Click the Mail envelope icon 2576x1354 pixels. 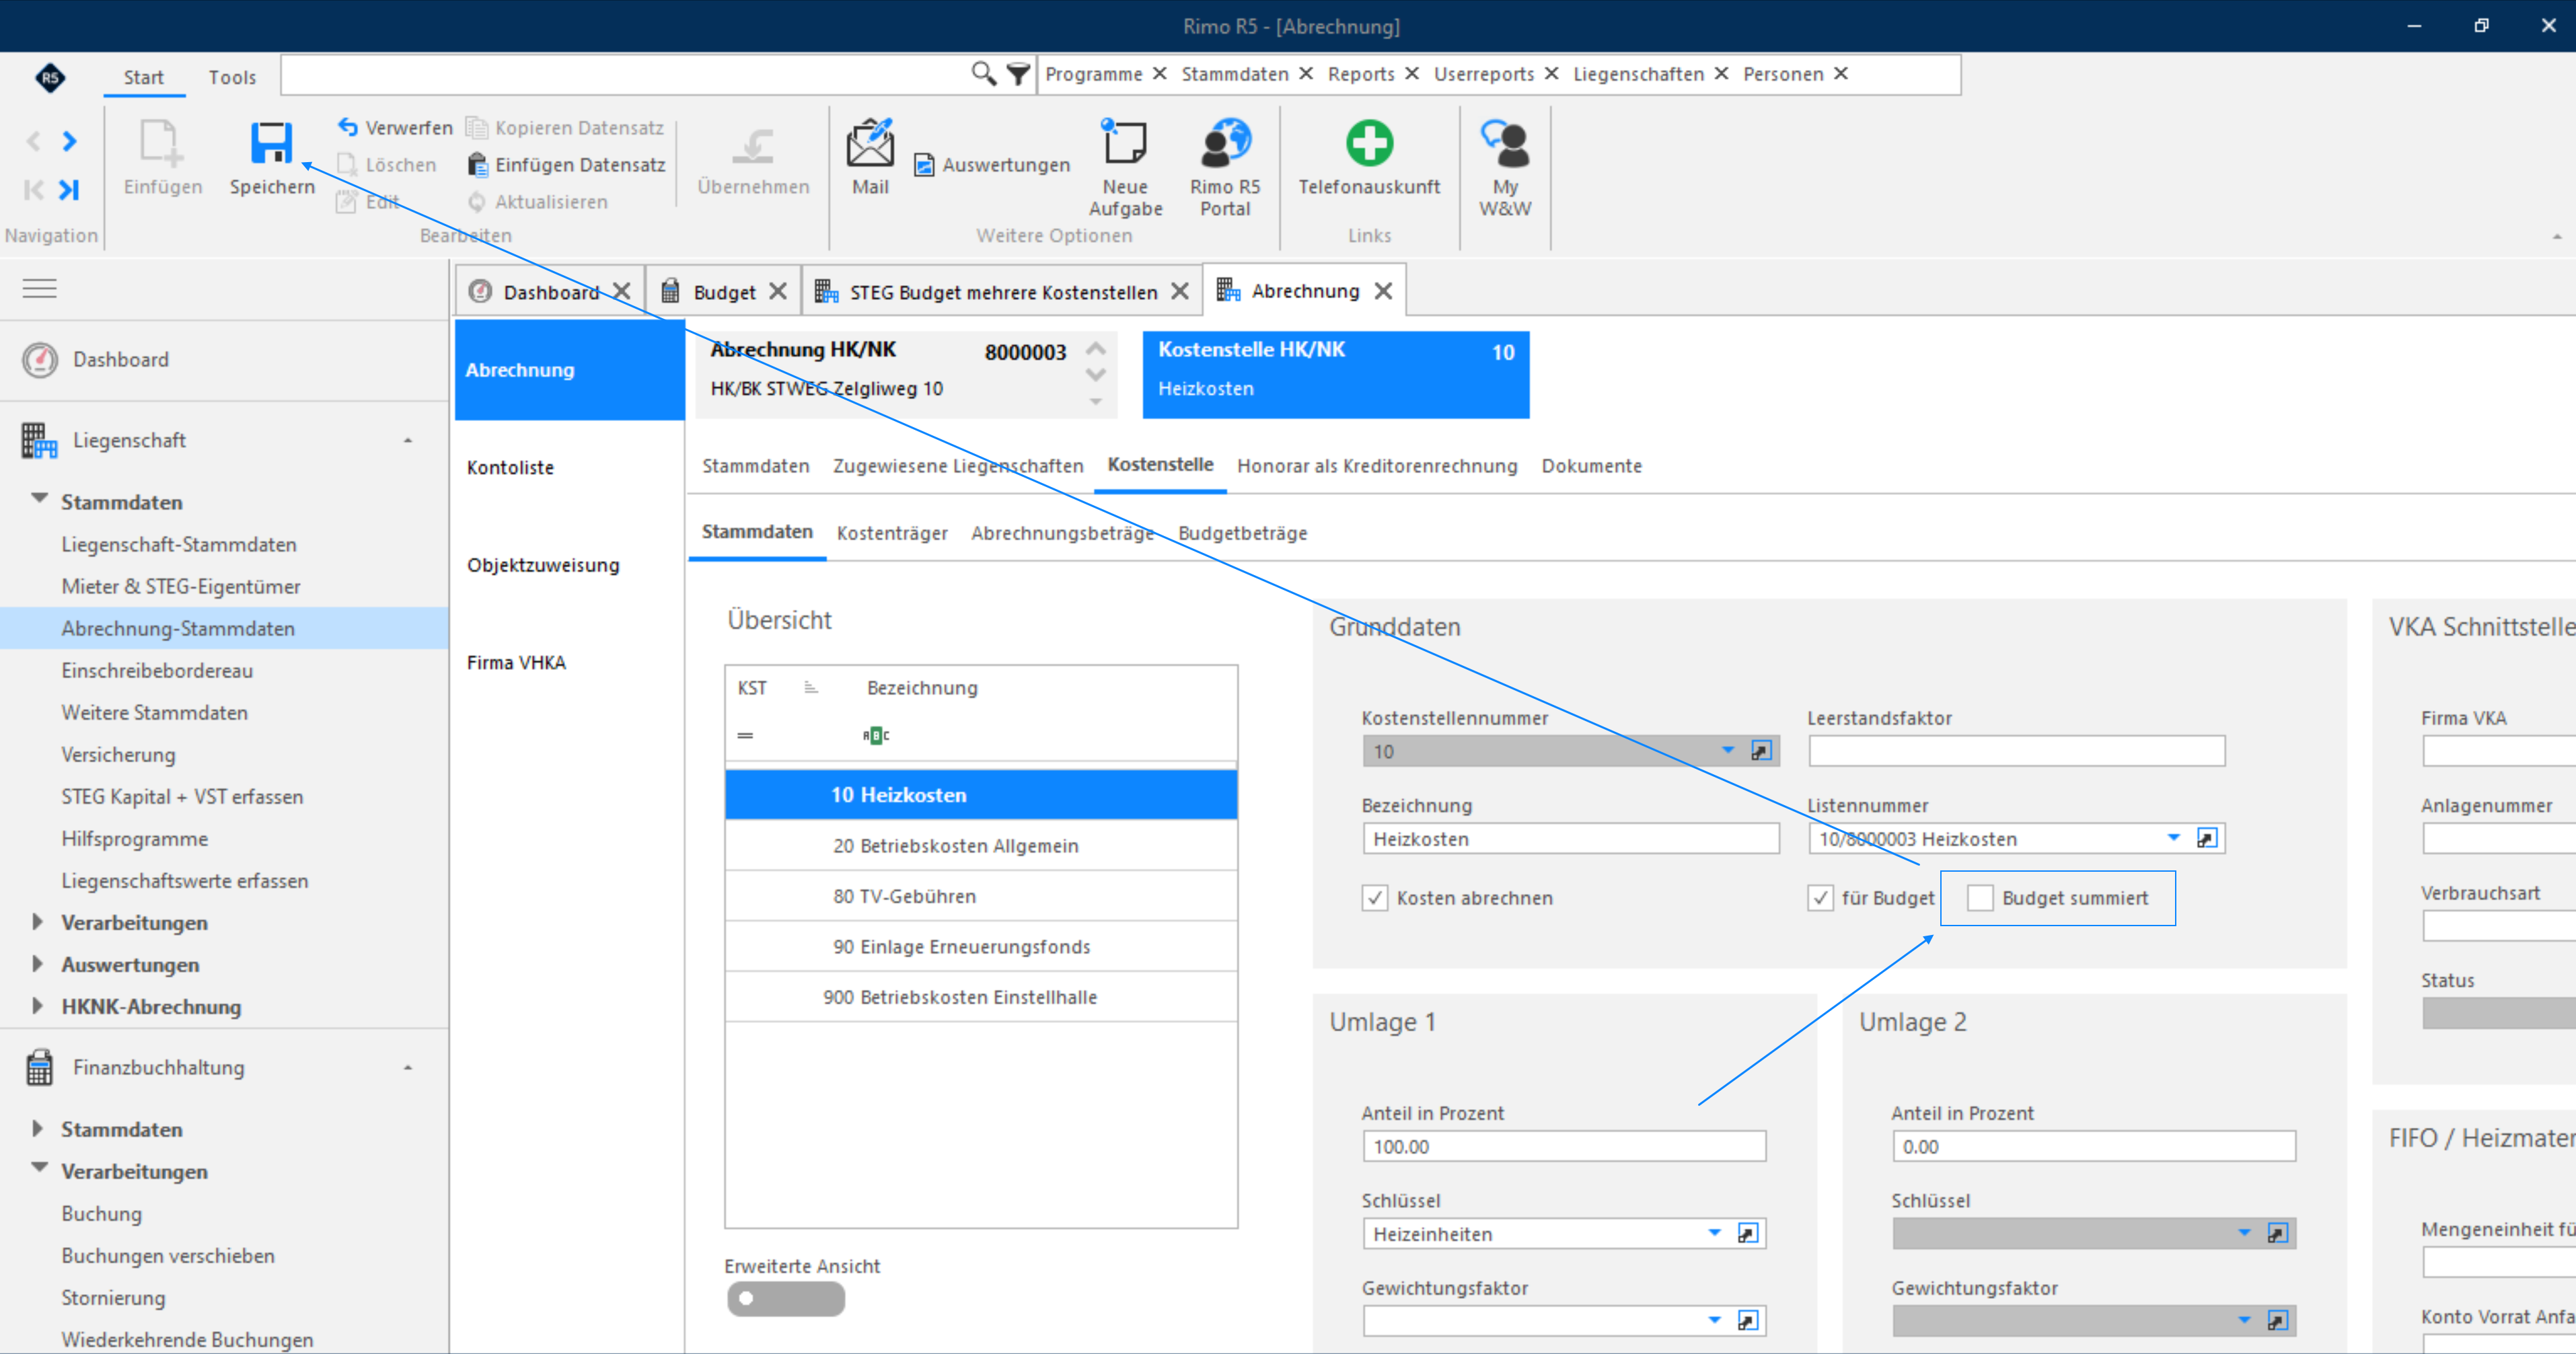[870, 143]
